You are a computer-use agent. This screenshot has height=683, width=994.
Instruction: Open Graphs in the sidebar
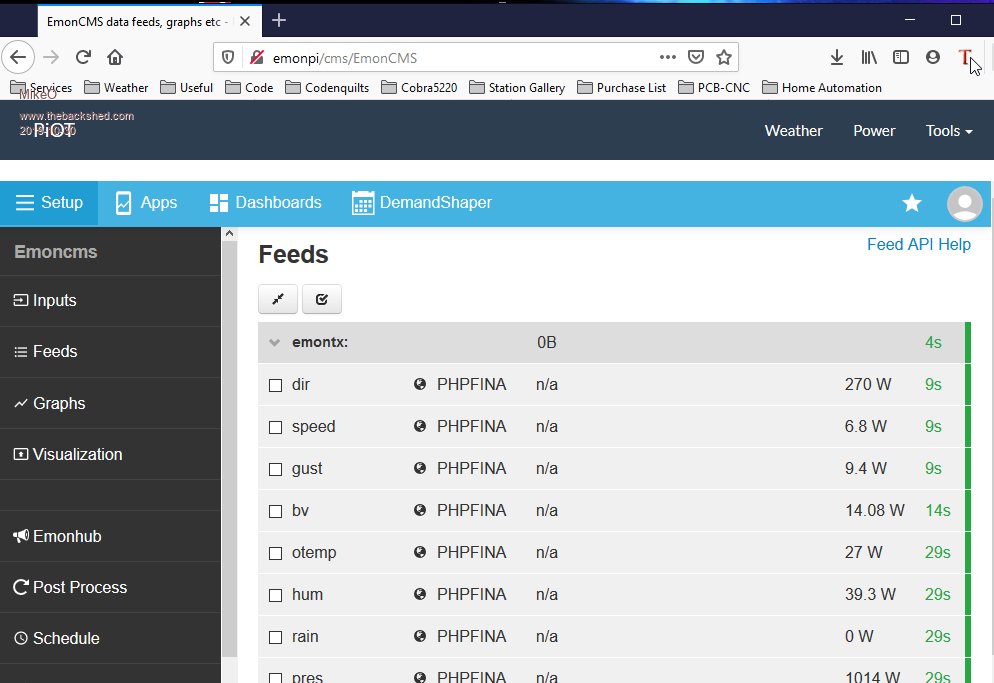pos(58,403)
